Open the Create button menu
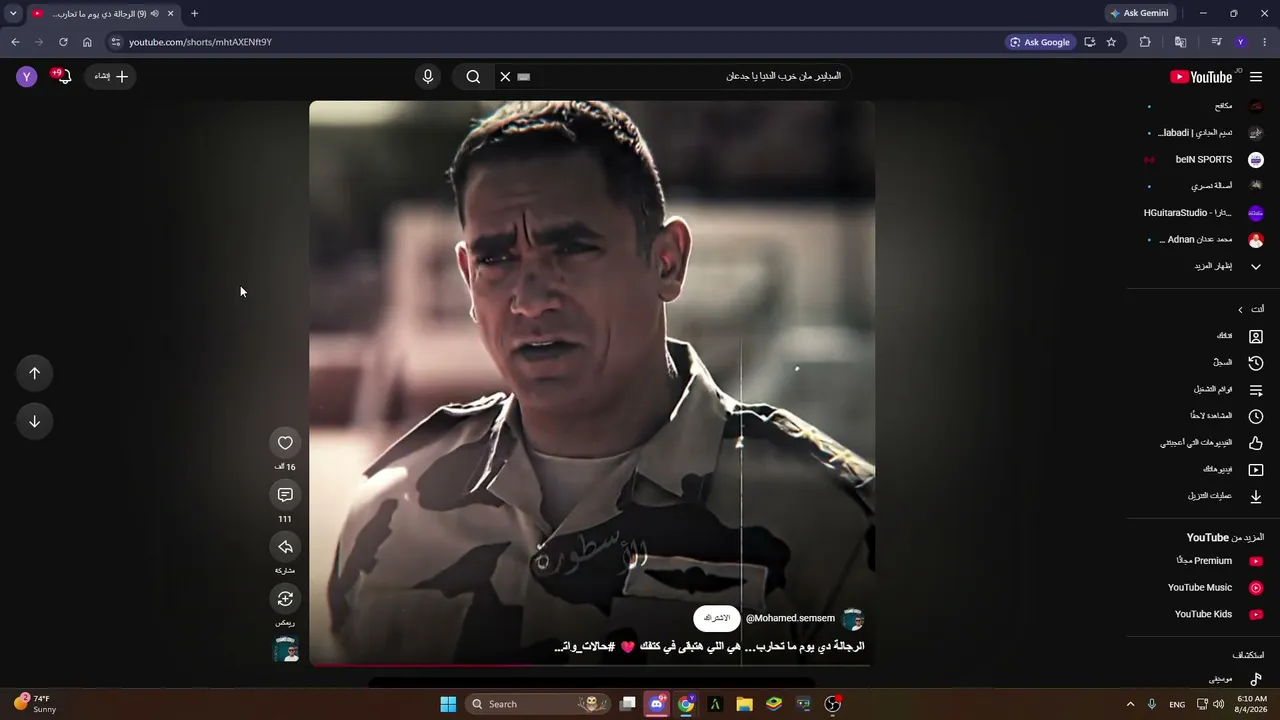The width and height of the screenshot is (1280, 720). pyautogui.click(x=110, y=77)
